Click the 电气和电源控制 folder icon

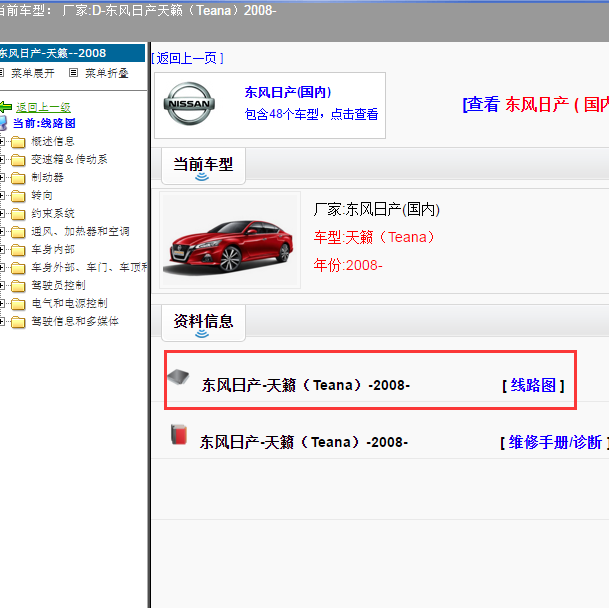(18, 304)
